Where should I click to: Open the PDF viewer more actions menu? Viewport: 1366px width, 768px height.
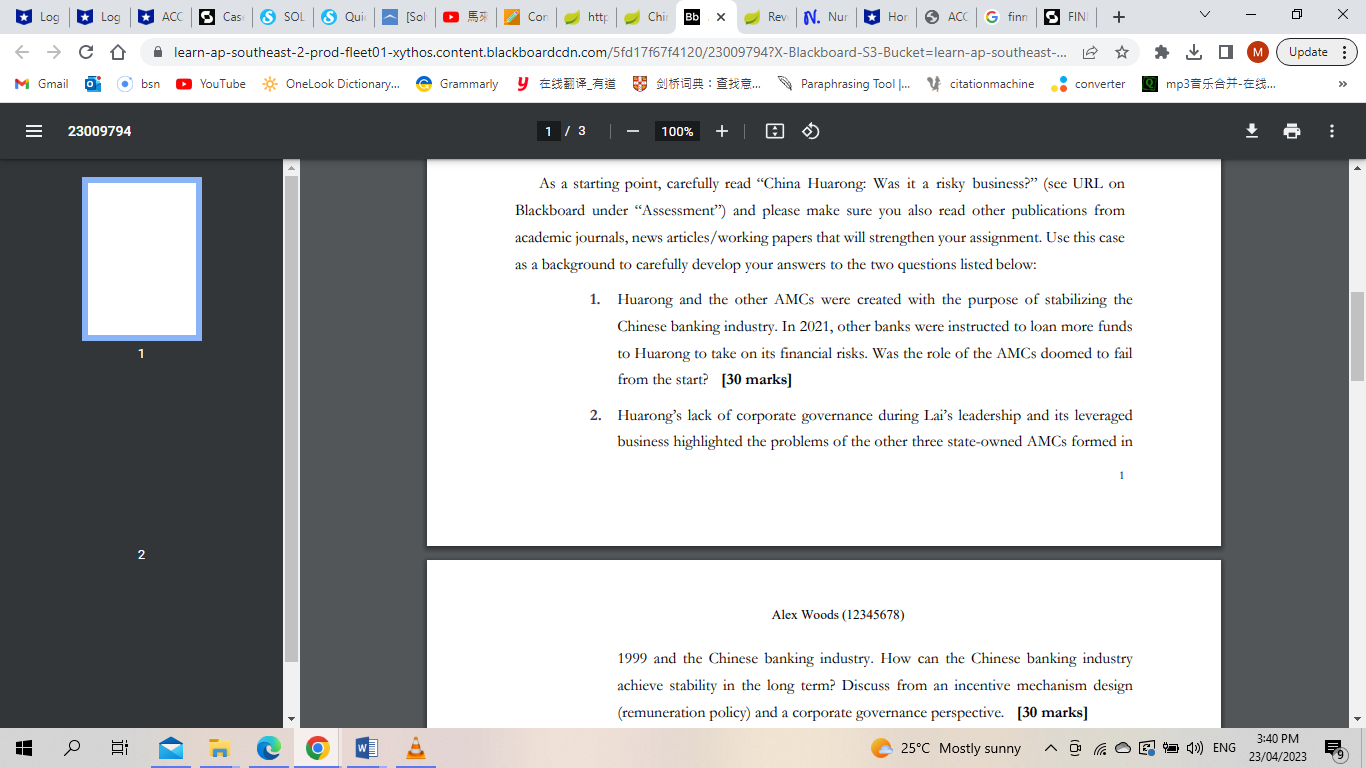point(1332,131)
